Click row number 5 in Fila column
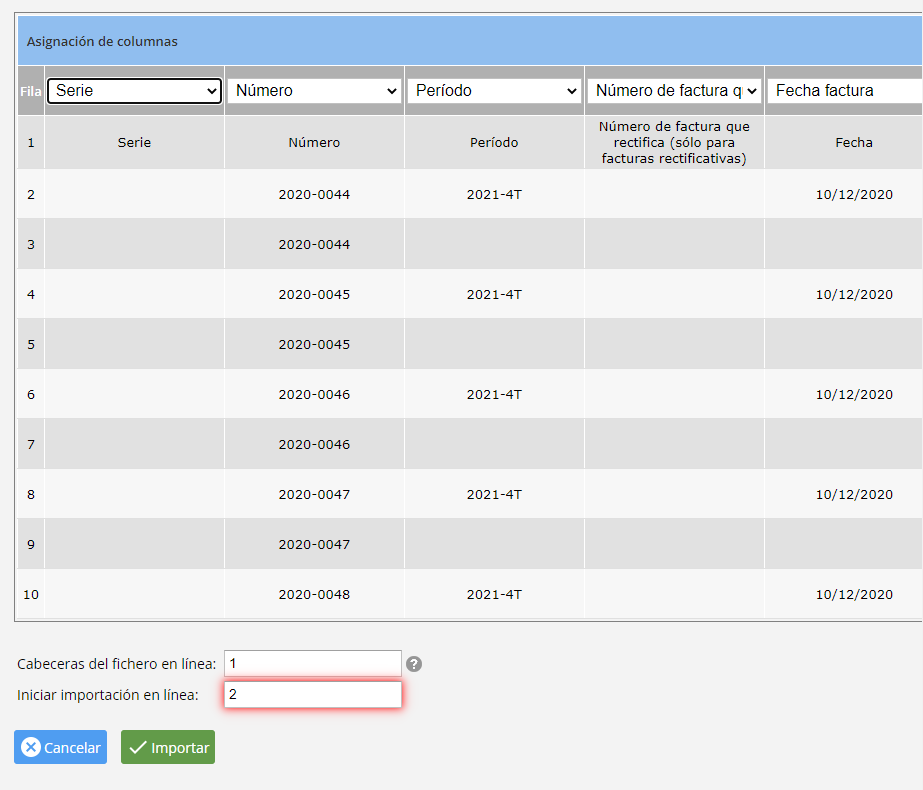923x790 pixels. (x=31, y=344)
